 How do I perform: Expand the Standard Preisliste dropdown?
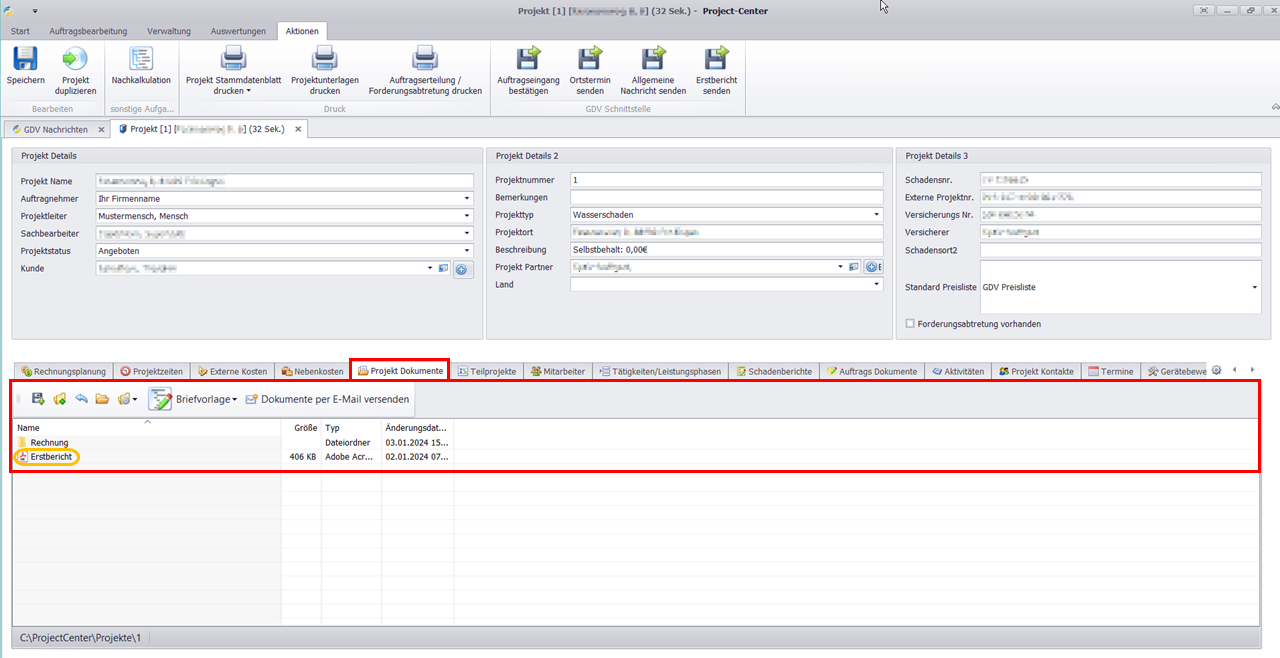point(1254,287)
